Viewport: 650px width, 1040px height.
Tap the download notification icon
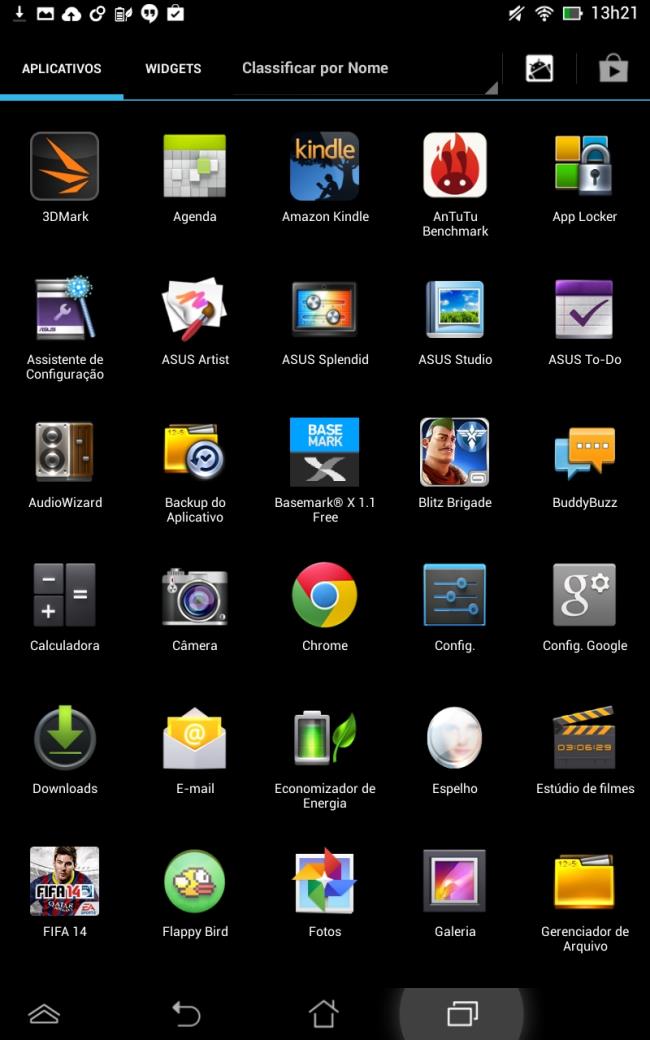(19, 13)
